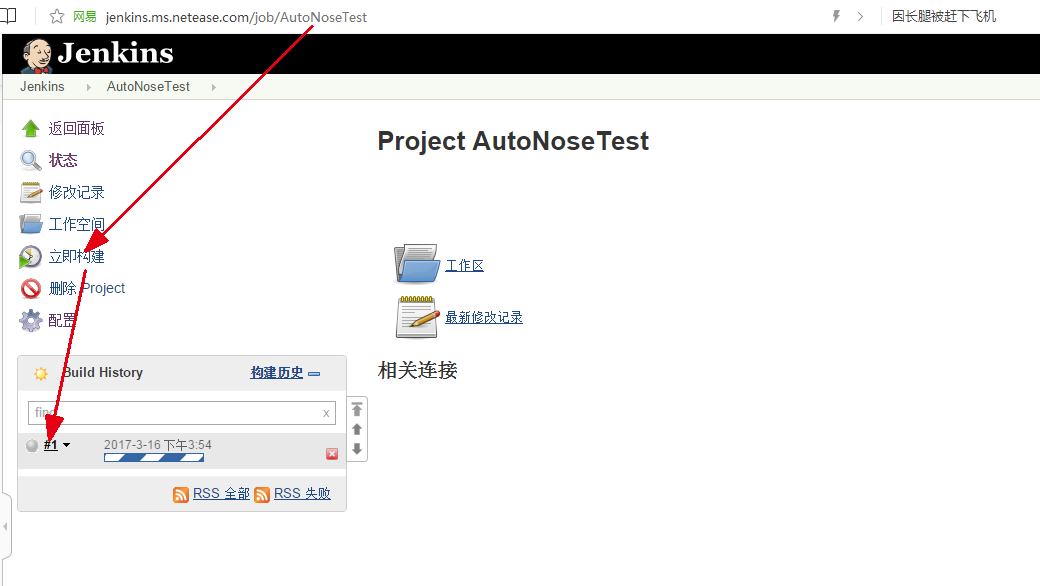Open the RSS 失败 feed link
Image resolution: width=1040 pixels, height=586 pixels.
pos(302,494)
